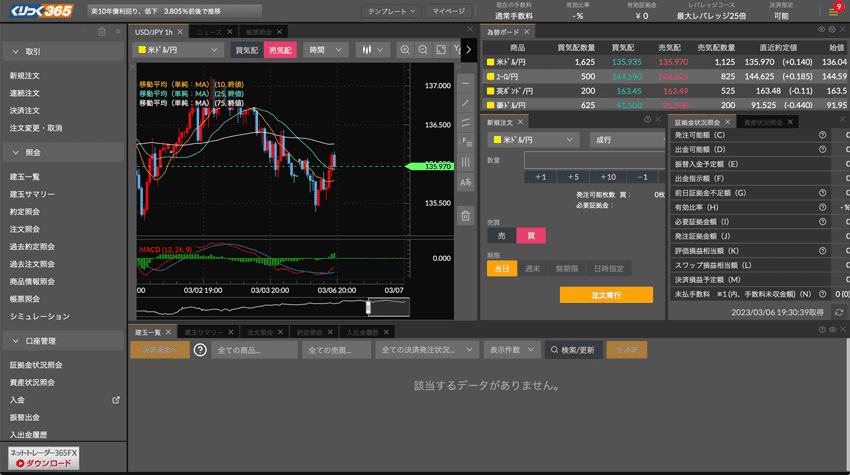Switch to the ニュース tab
Image resolution: width=850 pixels, height=475 pixels.
[208, 32]
